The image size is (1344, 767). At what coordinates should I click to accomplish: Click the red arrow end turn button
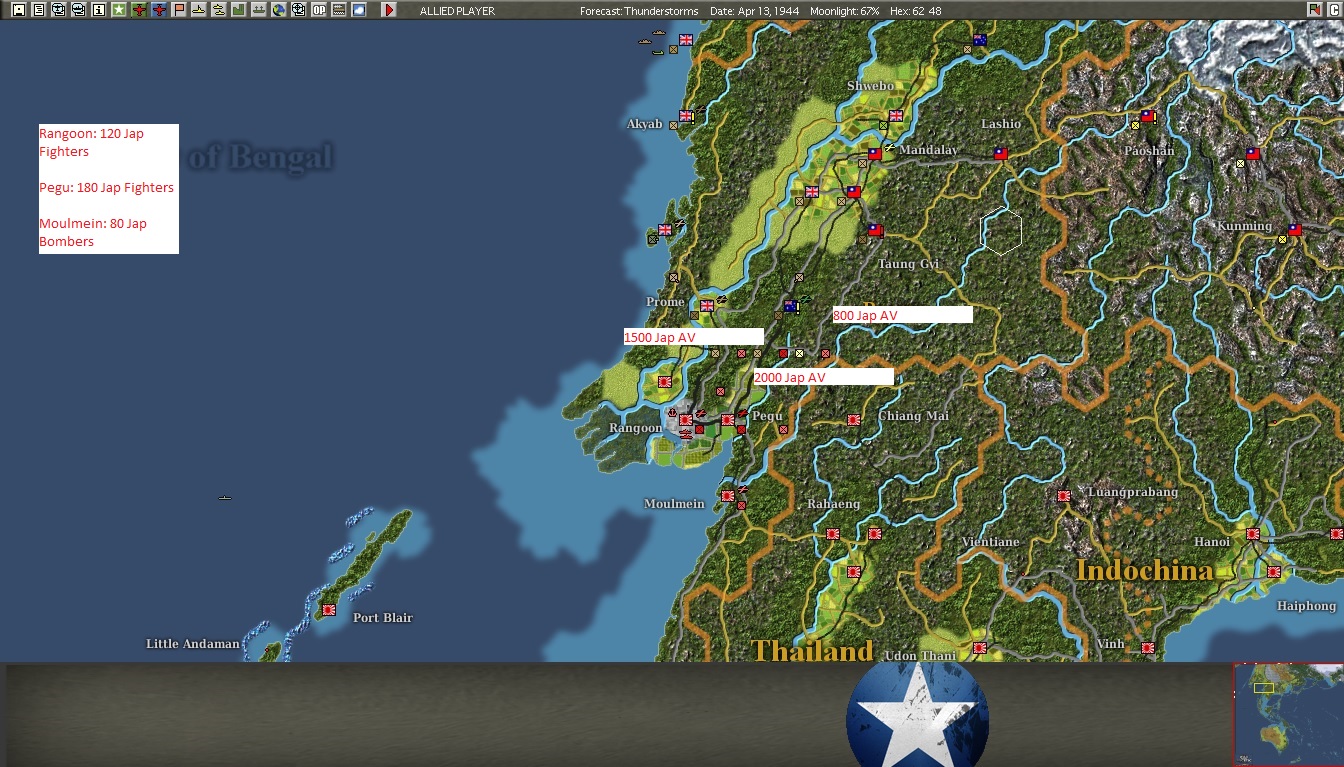point(389,10)
